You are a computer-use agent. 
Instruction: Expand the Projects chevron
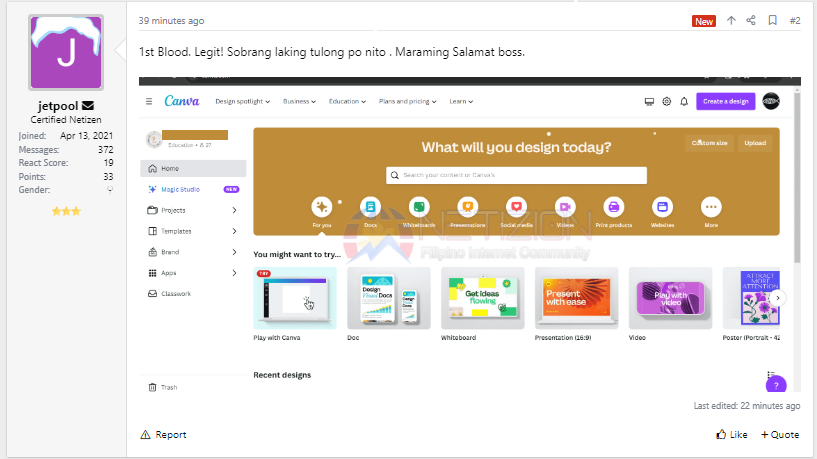(x=234, y=210)
